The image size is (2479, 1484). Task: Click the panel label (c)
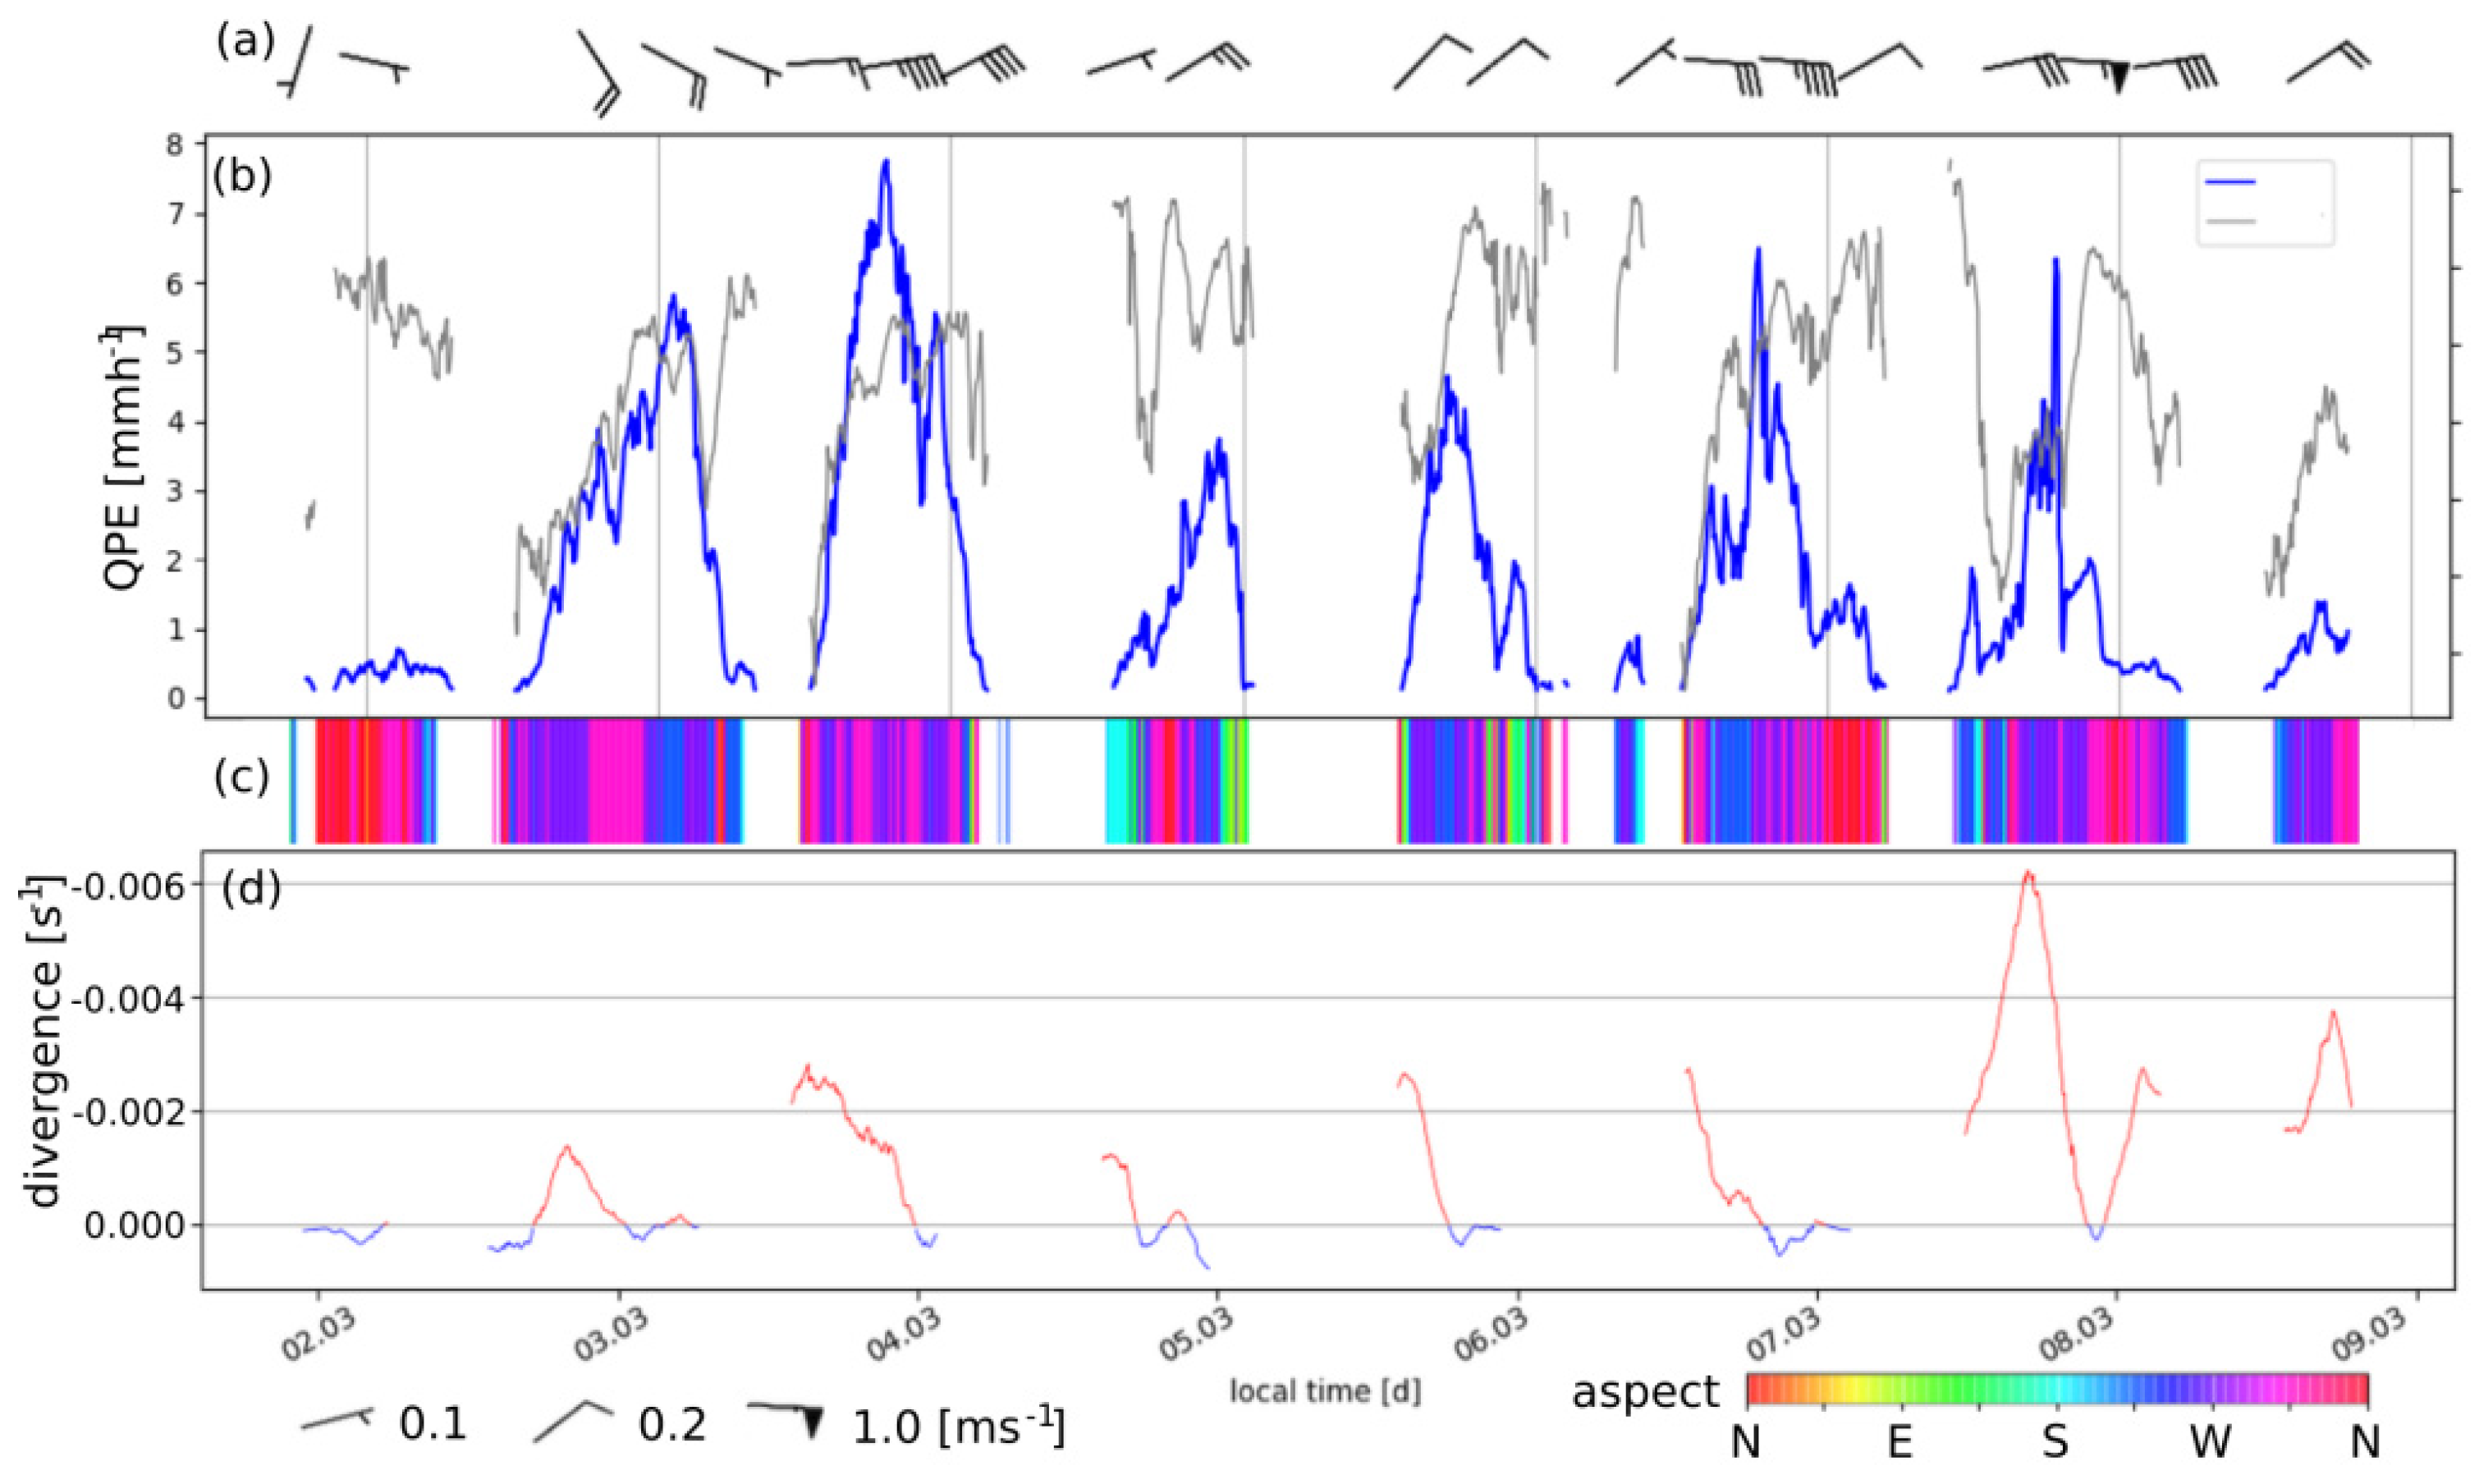click(242, 777)
